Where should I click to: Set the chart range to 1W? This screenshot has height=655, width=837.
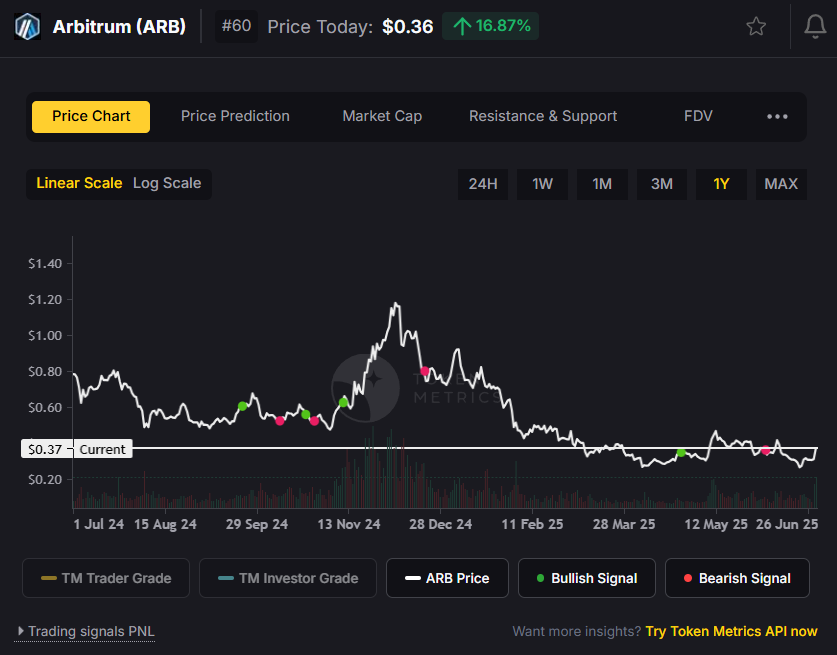pyautogui.click(x=542, y=184)
